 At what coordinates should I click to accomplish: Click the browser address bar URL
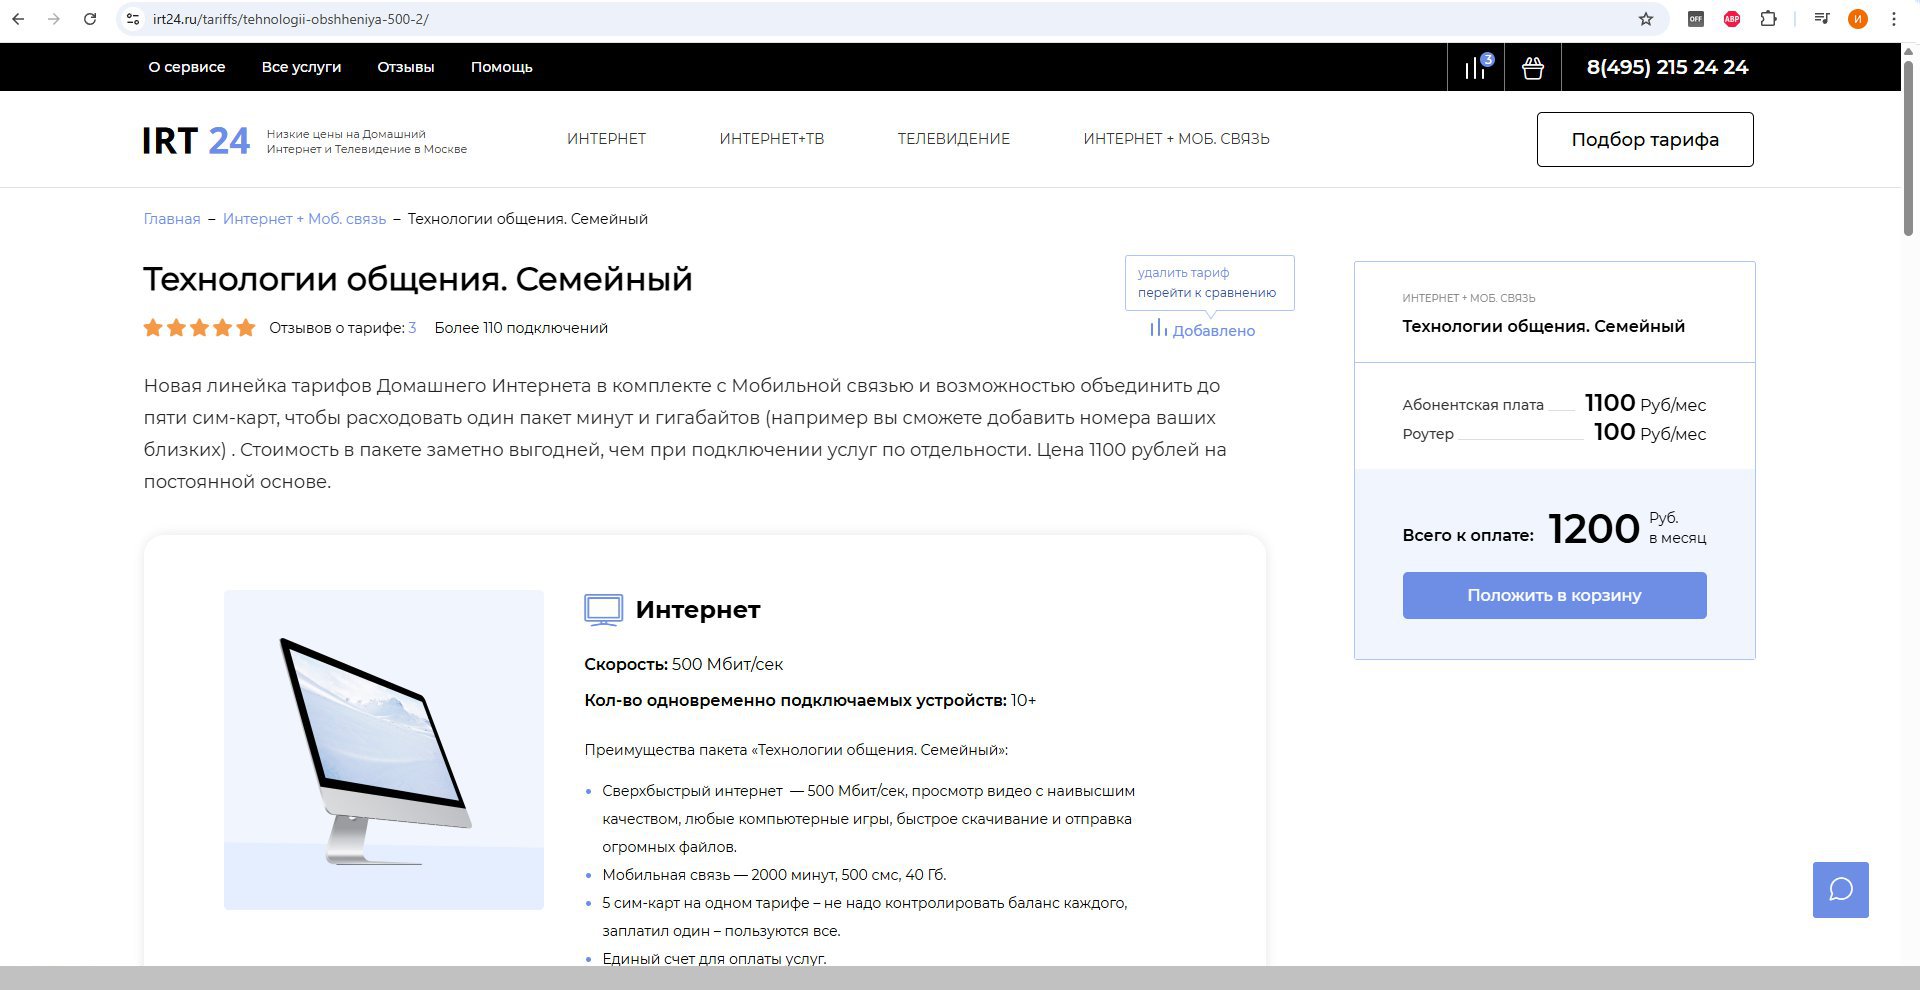click(291, 19)
